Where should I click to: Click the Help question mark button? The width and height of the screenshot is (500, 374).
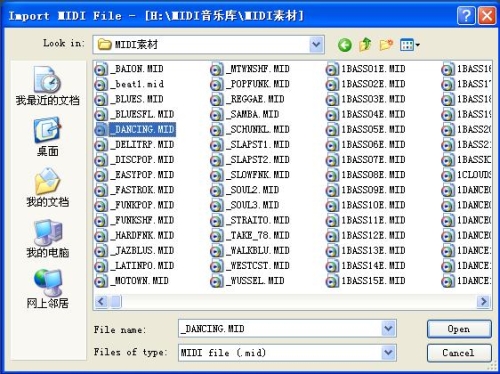pyautogui.click(x=466, y=15)
